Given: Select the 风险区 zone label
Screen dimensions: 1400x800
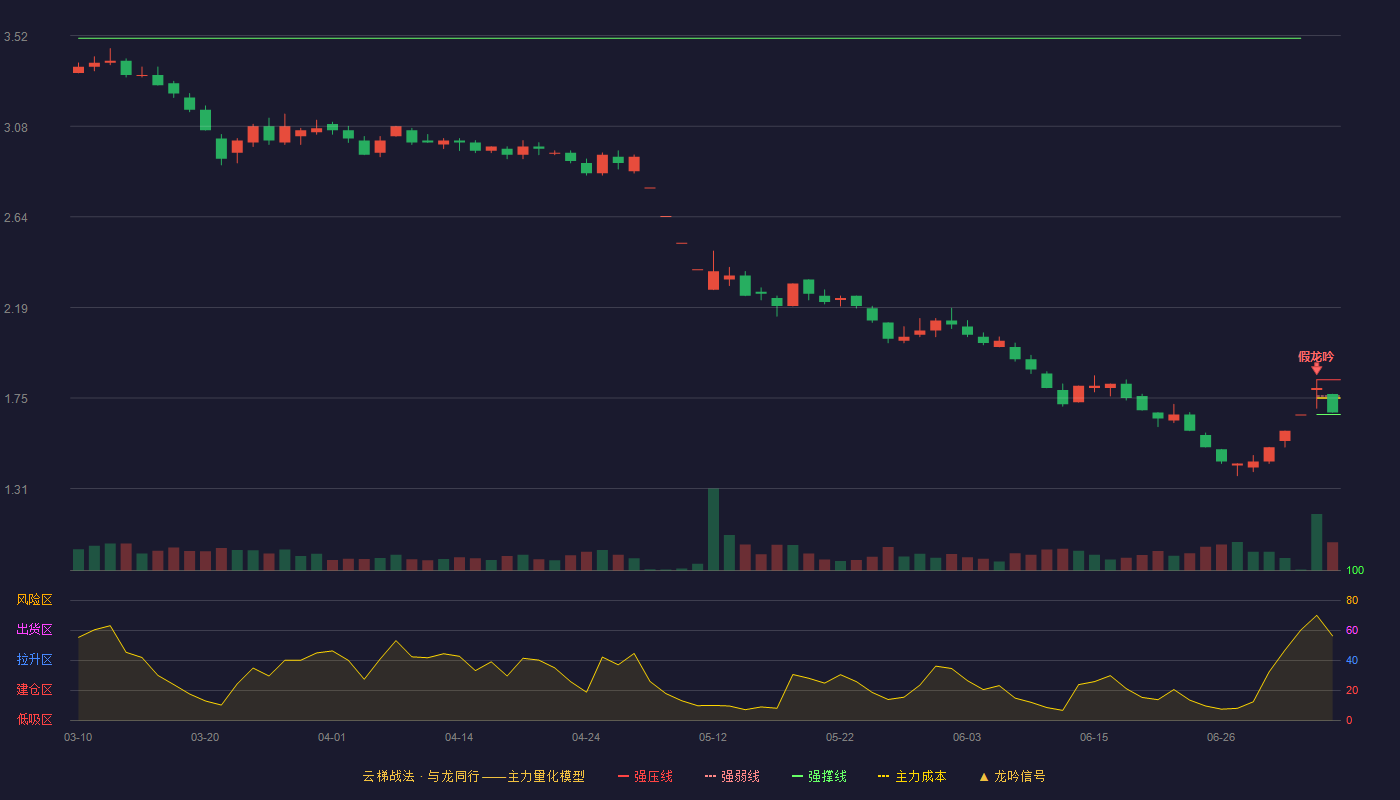Looking at the screenshot, I should pyautogui.click(x=34, y=600).
